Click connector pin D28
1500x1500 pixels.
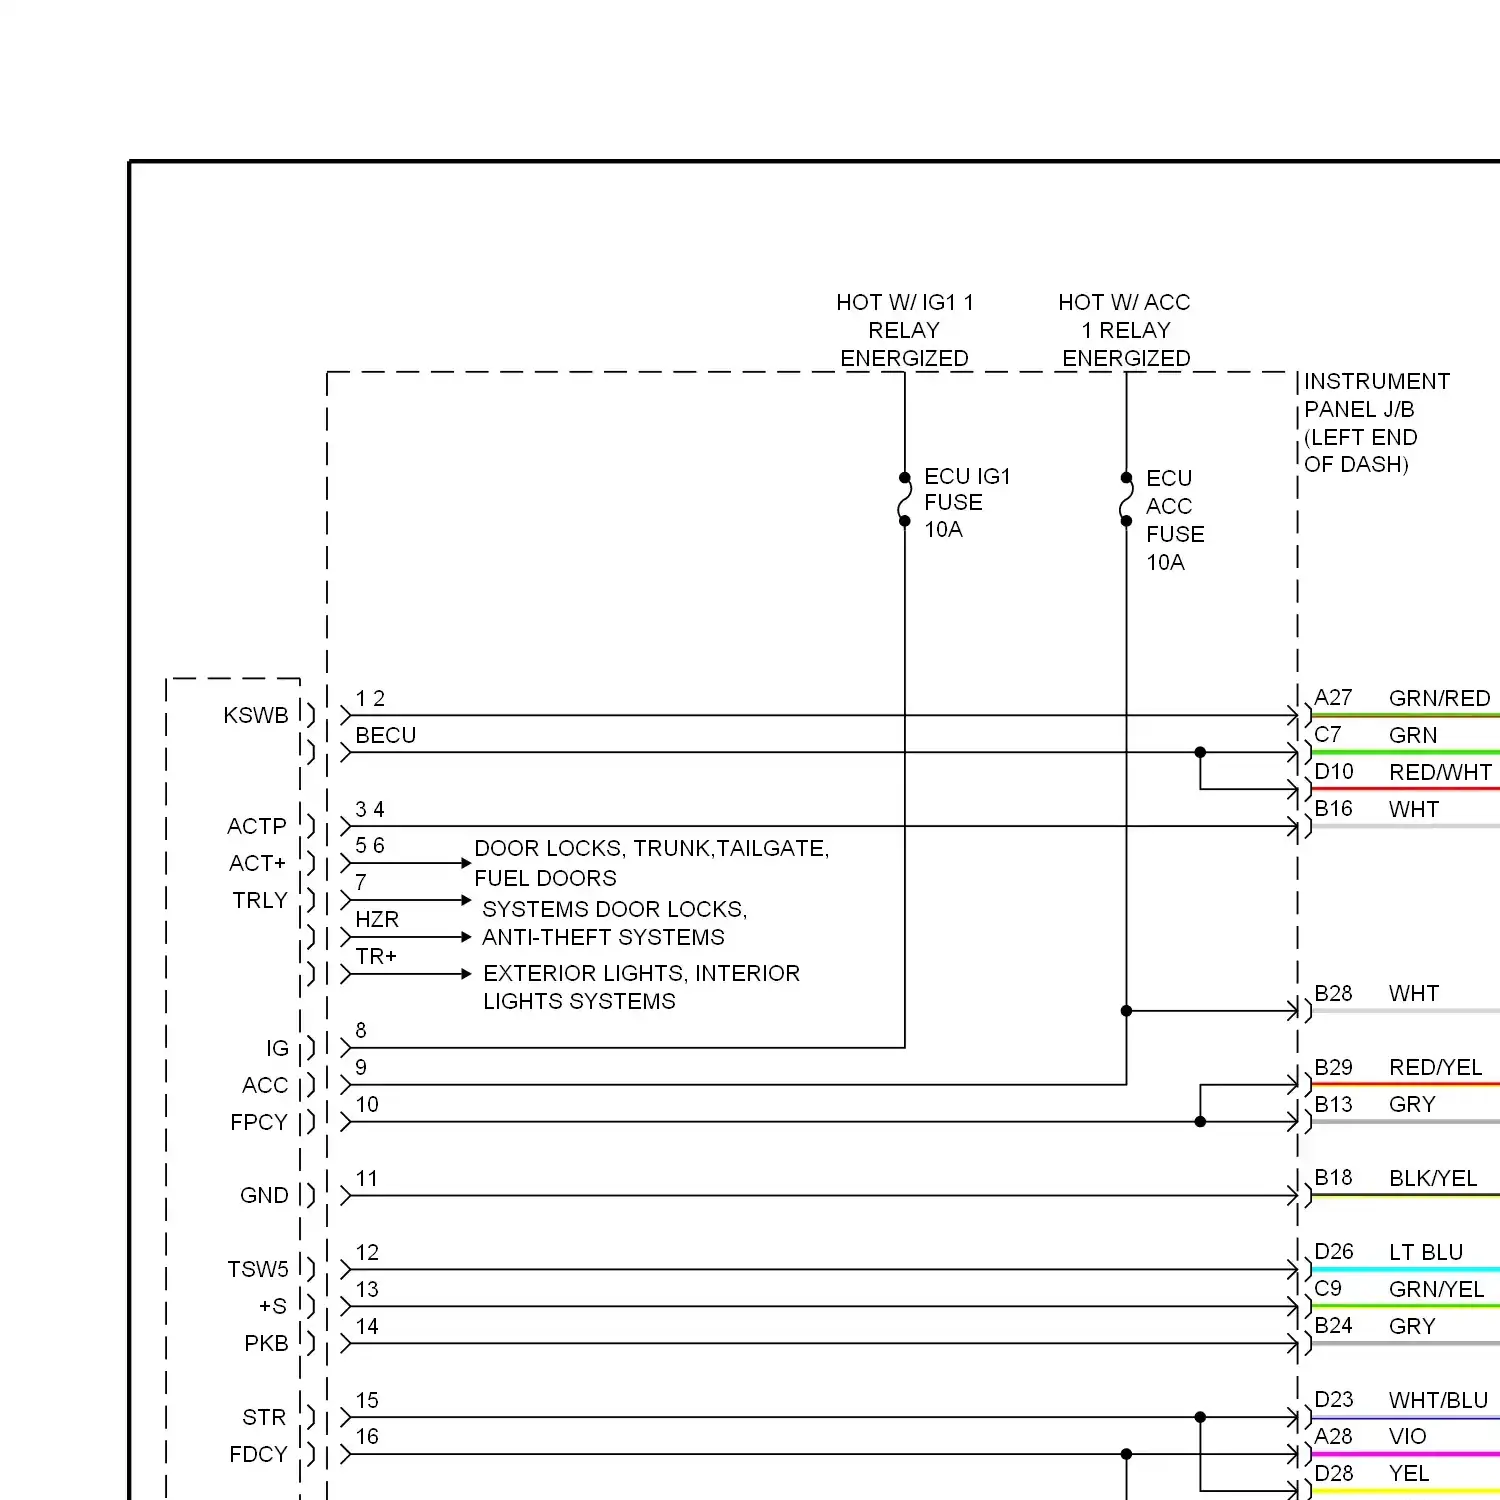[1334, 1473]
